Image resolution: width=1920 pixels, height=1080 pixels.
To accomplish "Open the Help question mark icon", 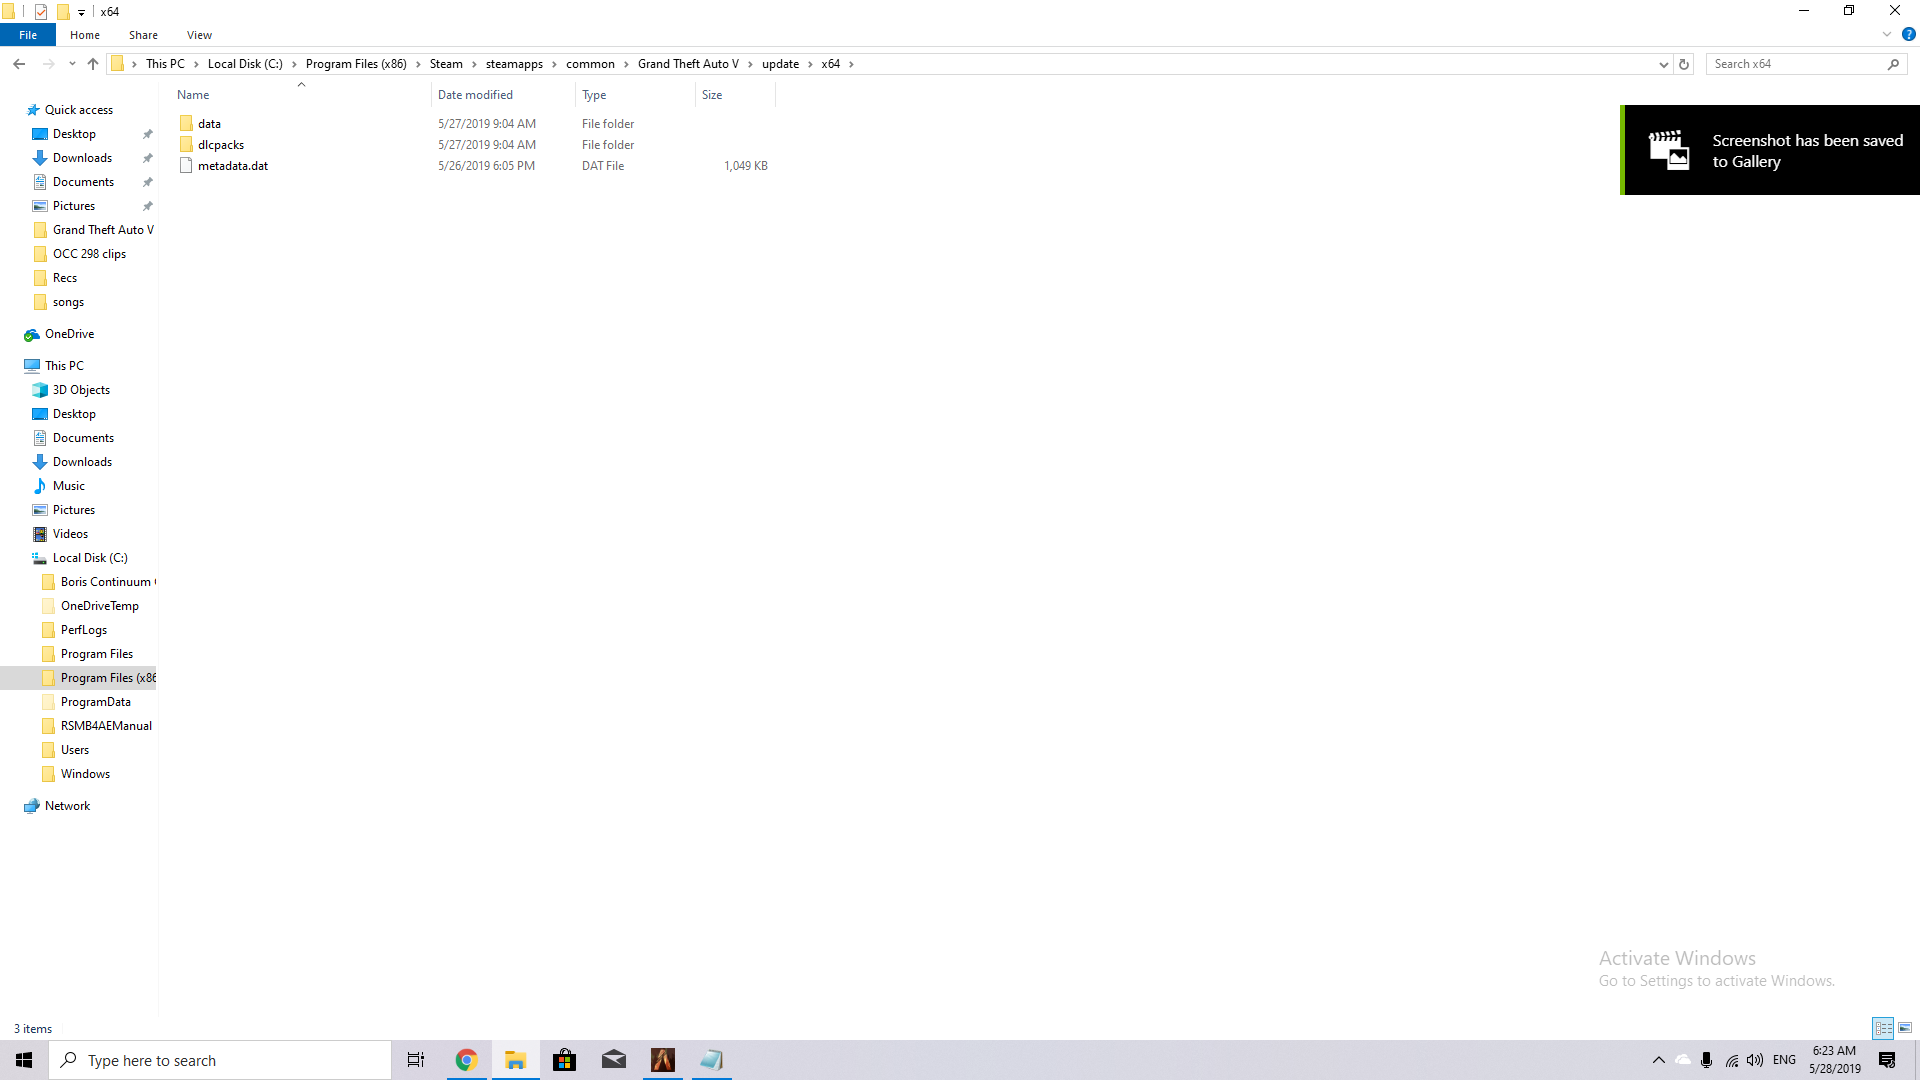I will pos(1908,35).
